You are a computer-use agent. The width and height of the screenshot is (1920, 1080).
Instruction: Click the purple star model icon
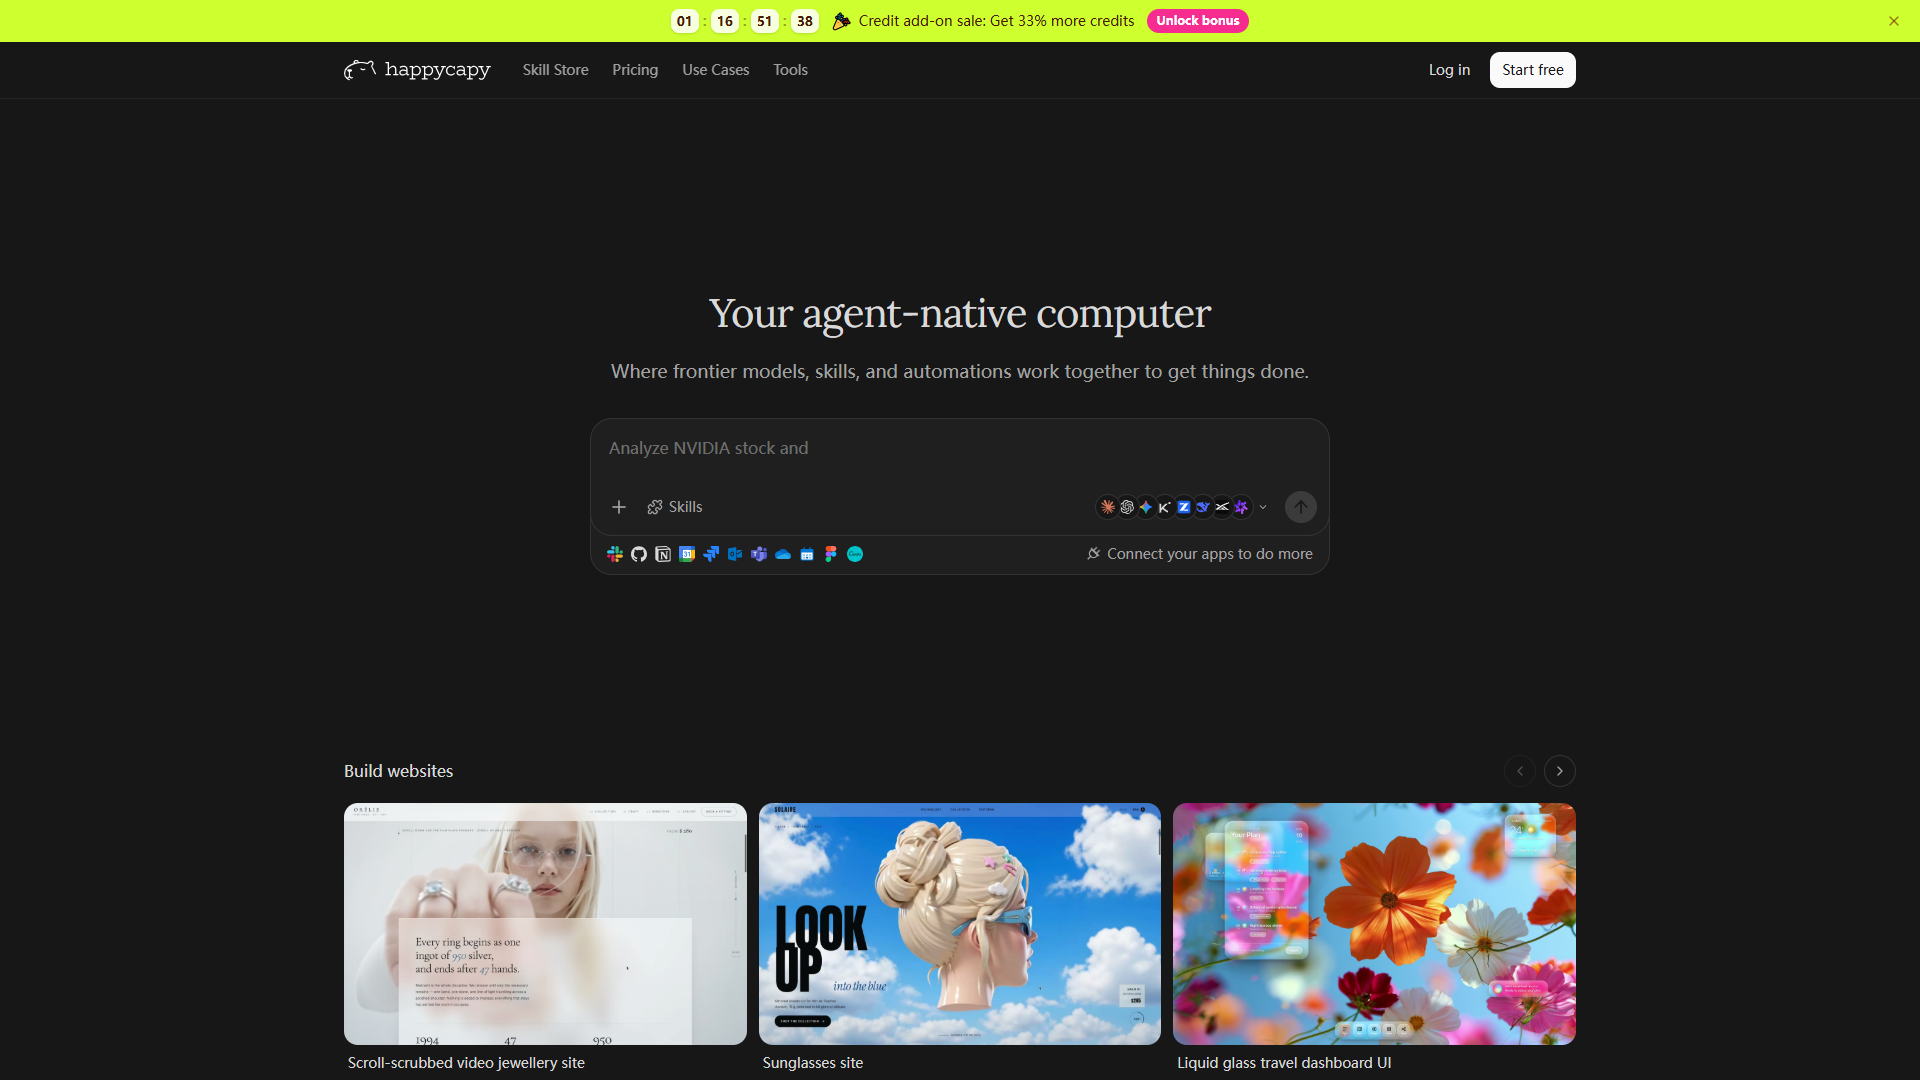pyautogui.click(x=1241, y=507)
